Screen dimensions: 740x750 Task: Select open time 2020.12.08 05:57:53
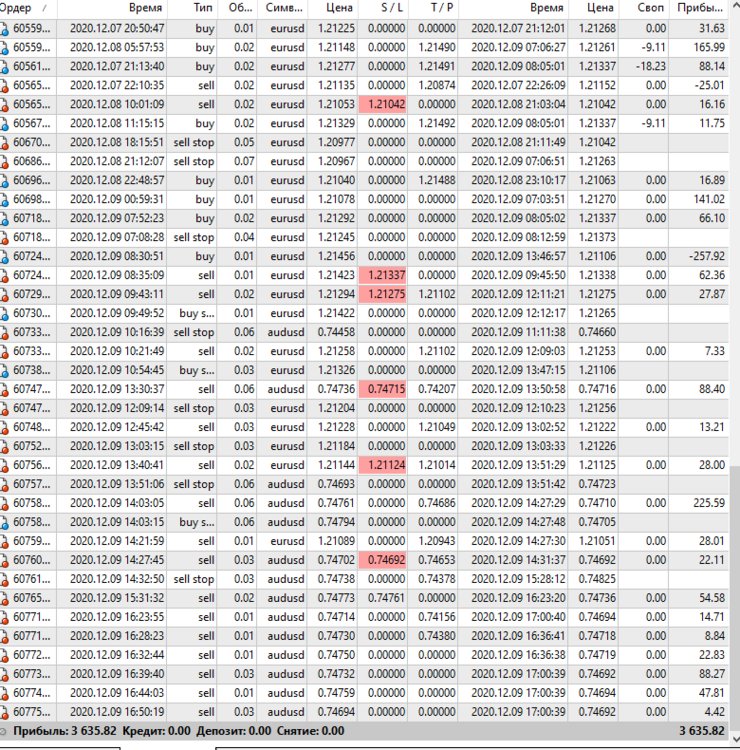117,47
